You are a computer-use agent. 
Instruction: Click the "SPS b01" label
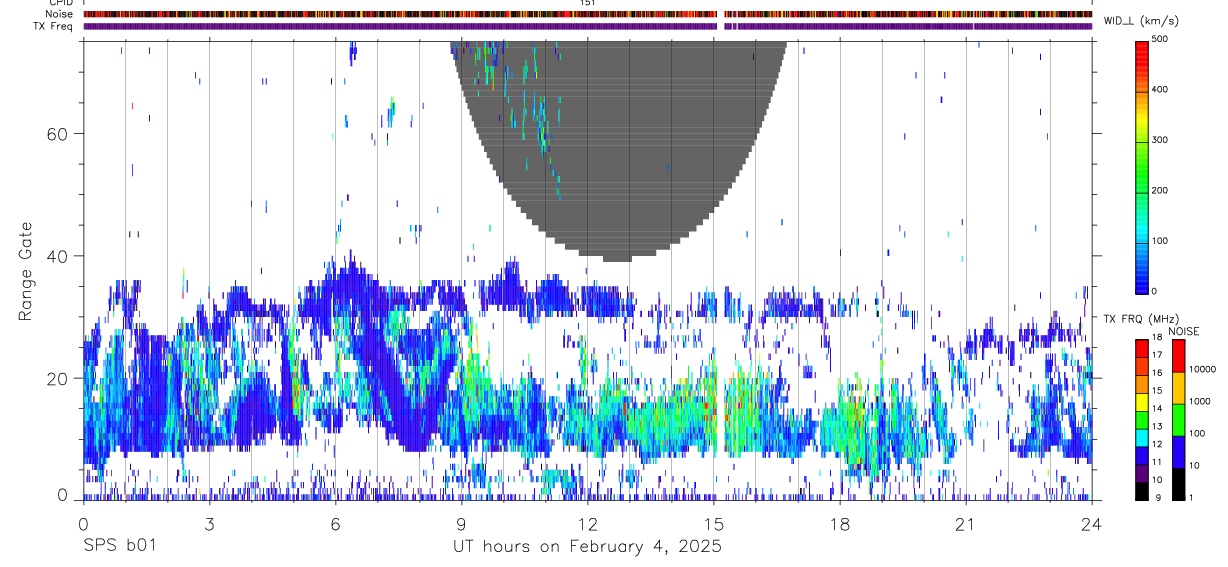[119, 547]
